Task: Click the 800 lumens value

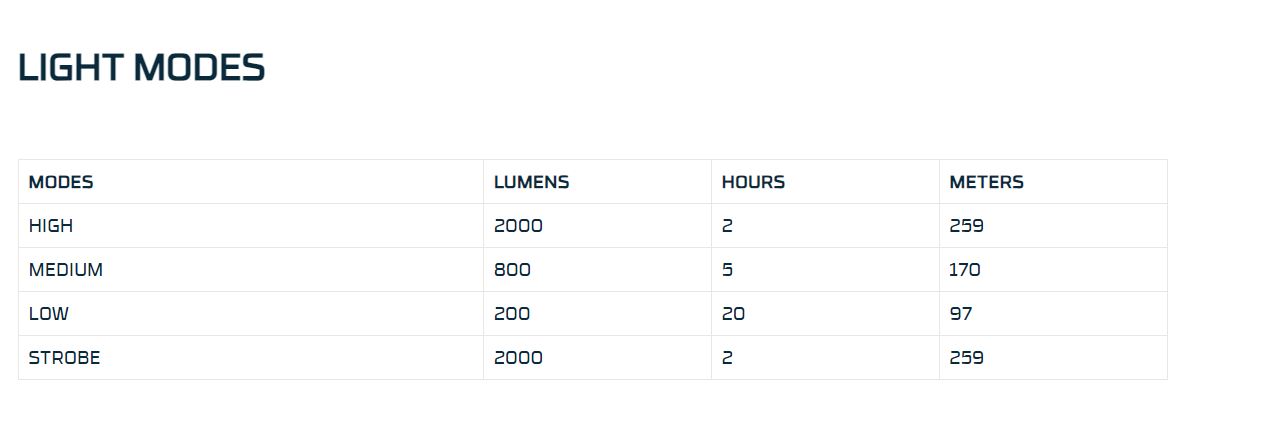Action: click(512, 270)
